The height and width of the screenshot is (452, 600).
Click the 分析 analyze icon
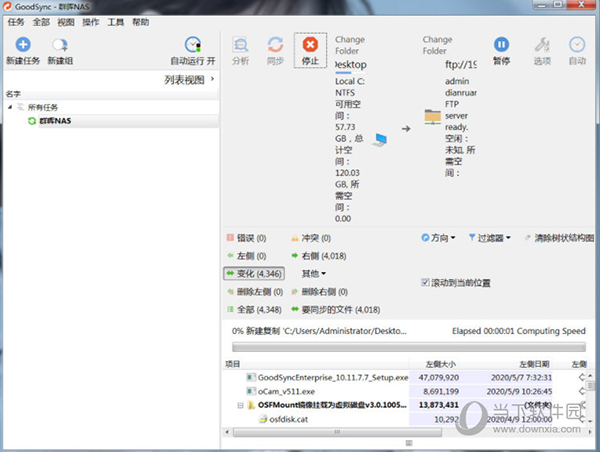pos(240,45)
